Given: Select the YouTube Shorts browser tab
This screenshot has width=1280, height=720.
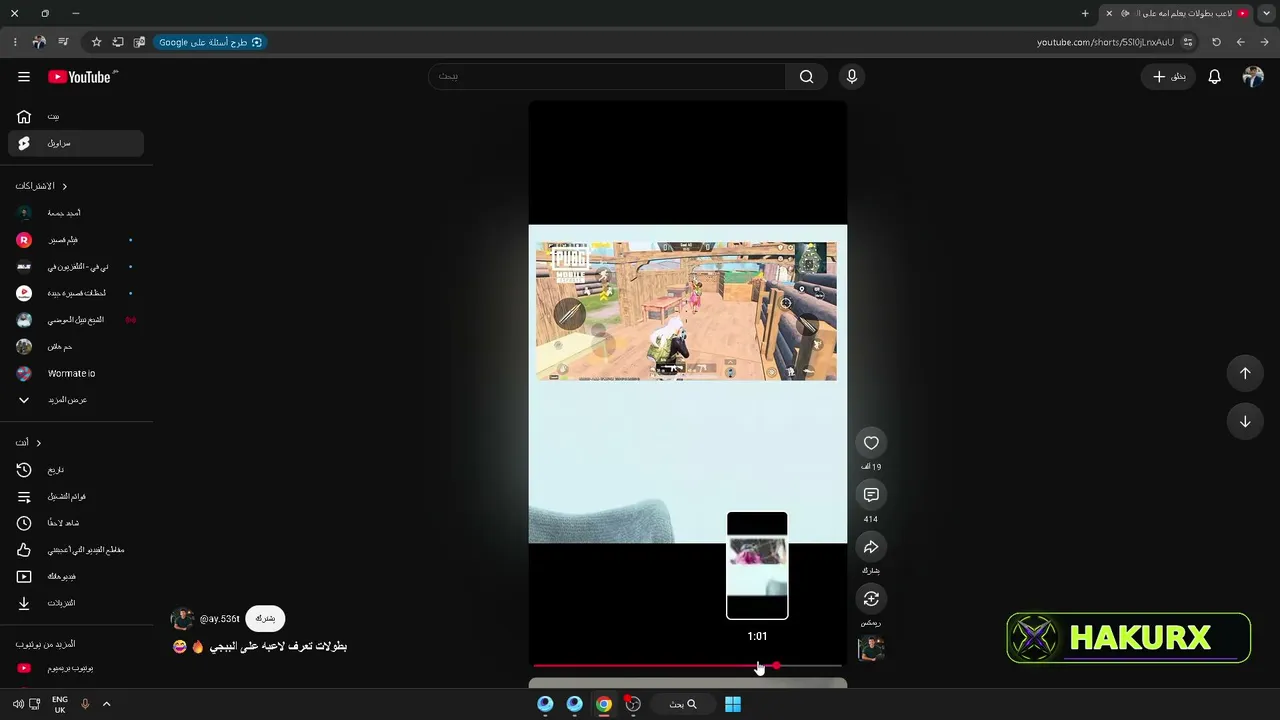Looking at the screenshot, I should 1176,14.
